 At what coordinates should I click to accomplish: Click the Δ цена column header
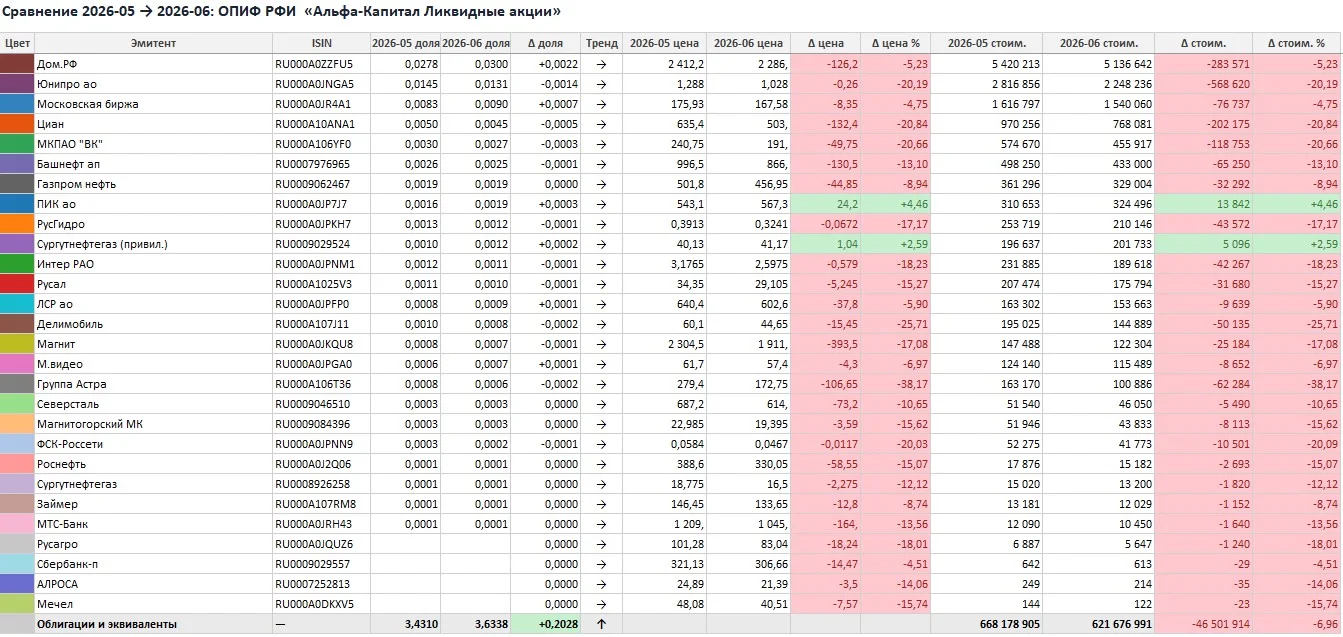coord(826,43)
